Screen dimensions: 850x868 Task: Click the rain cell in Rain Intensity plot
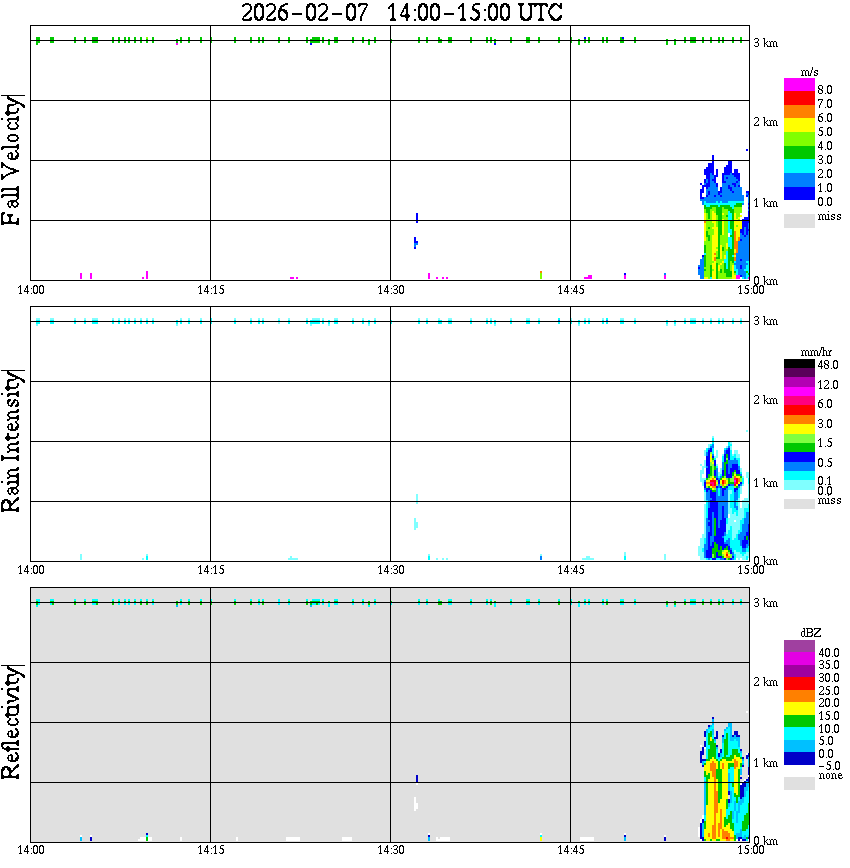click(723, 498)
